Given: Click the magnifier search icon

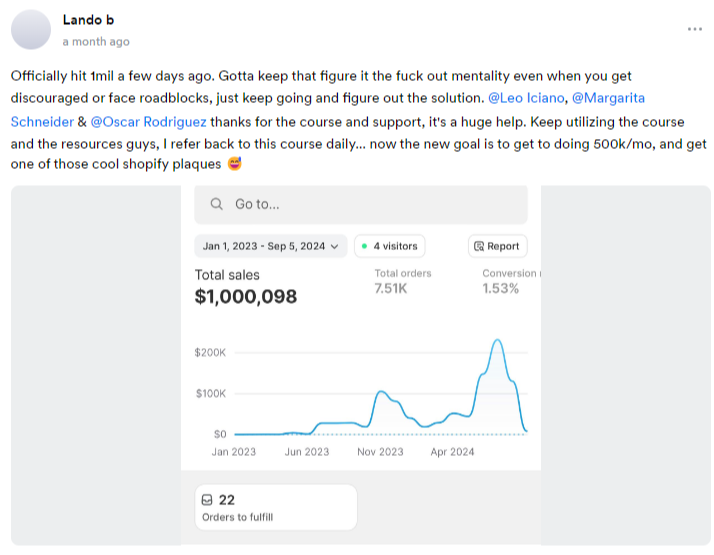Looking at the screenshot, I should pyautogui.click(x=216, y=204).
